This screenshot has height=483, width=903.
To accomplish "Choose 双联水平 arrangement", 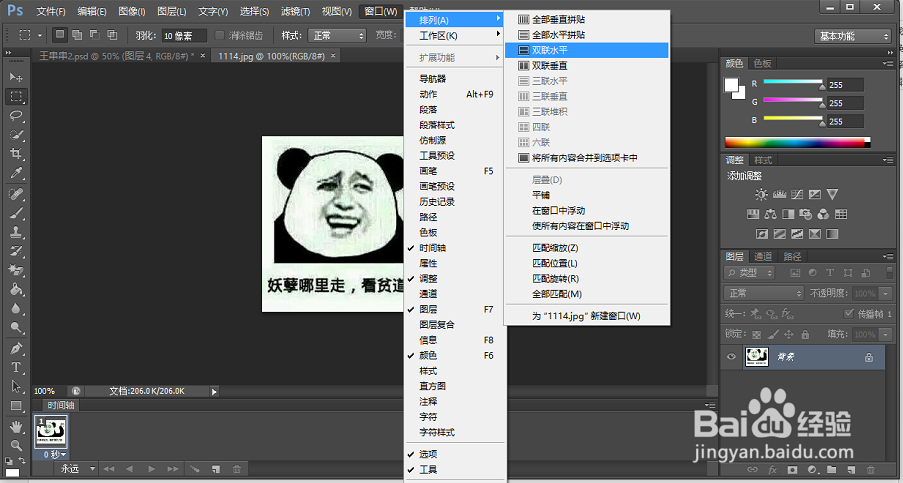I will 586,50.
